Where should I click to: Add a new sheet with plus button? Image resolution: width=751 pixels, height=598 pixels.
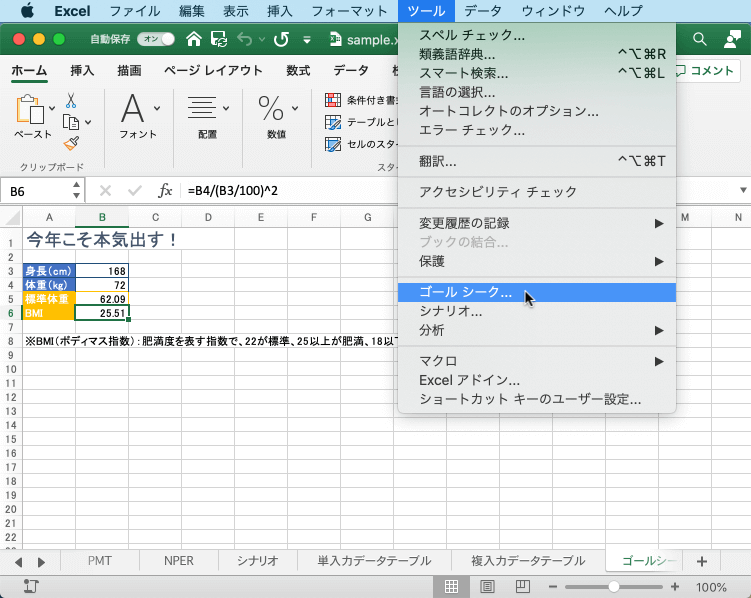(702, 561)
